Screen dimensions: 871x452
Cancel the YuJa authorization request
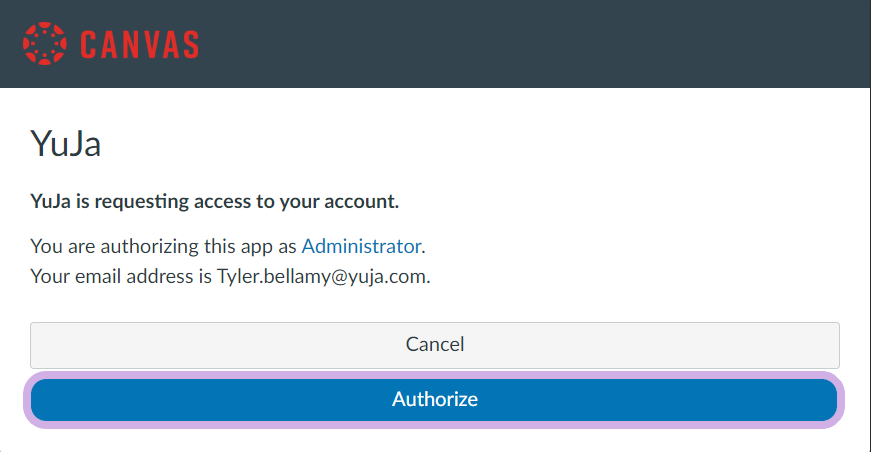(434, 345)
